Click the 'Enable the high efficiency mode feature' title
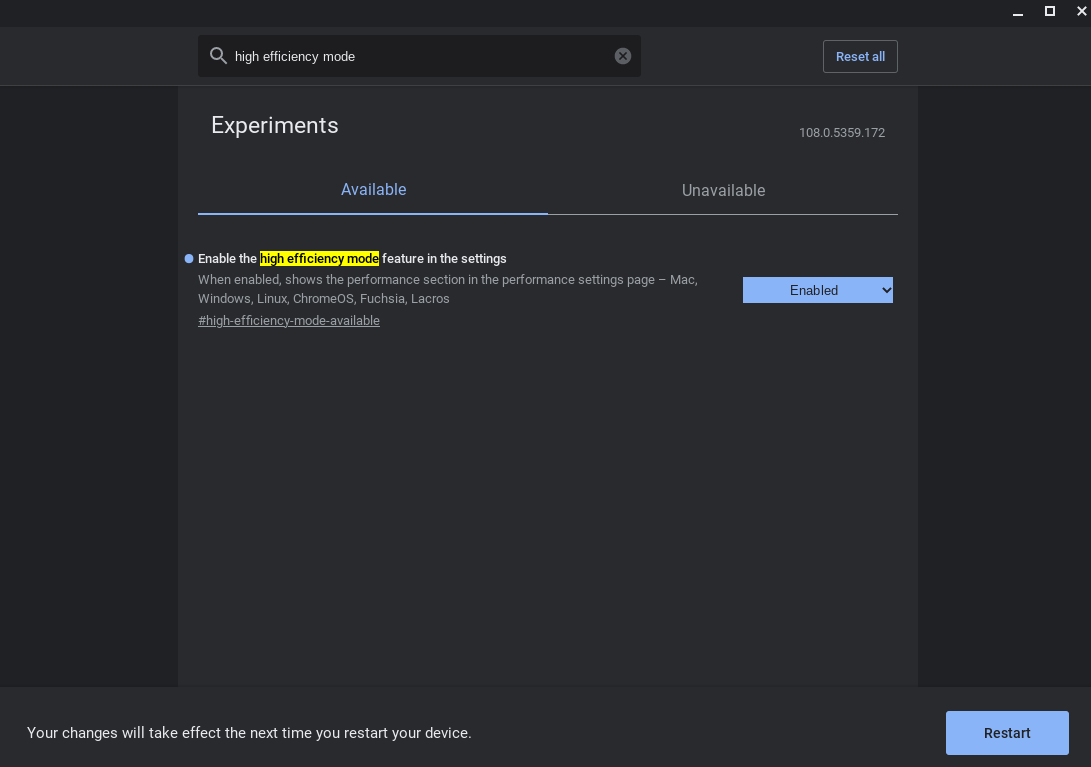 click(352, 259)
